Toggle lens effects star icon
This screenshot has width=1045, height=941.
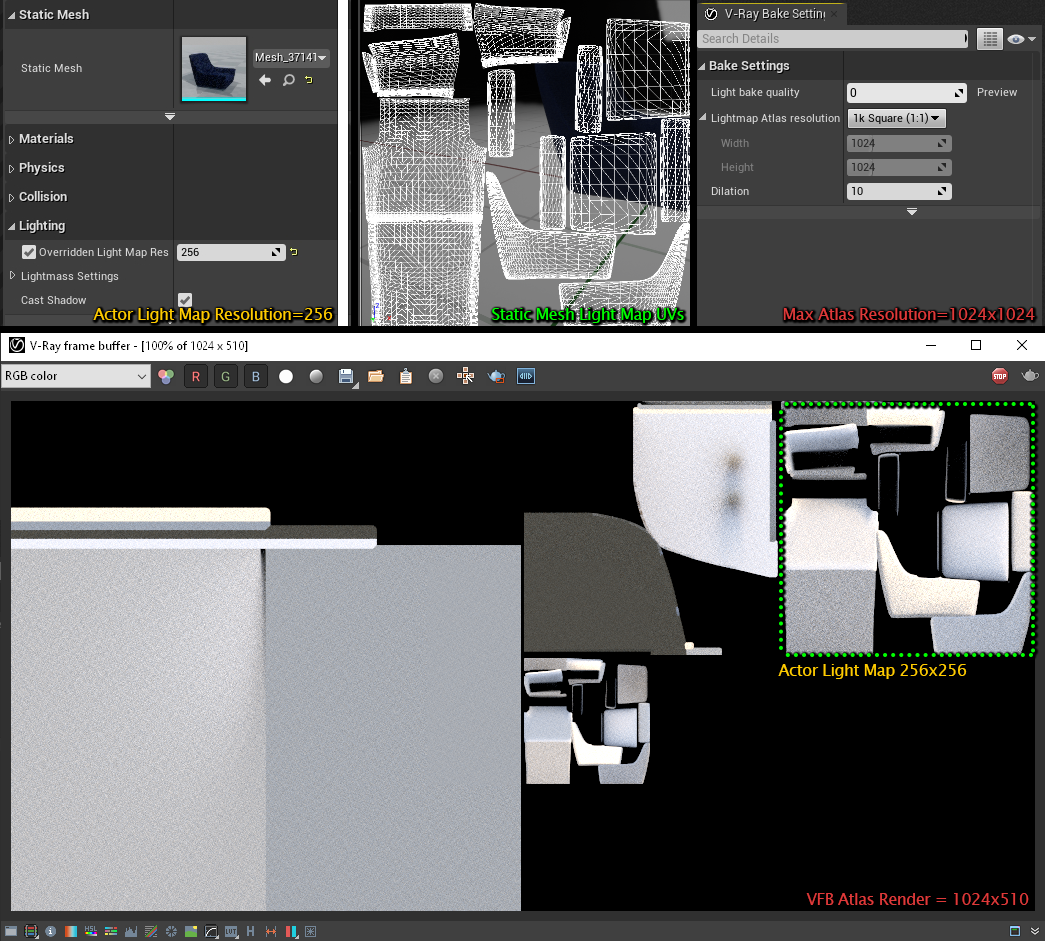click(311, 931)
